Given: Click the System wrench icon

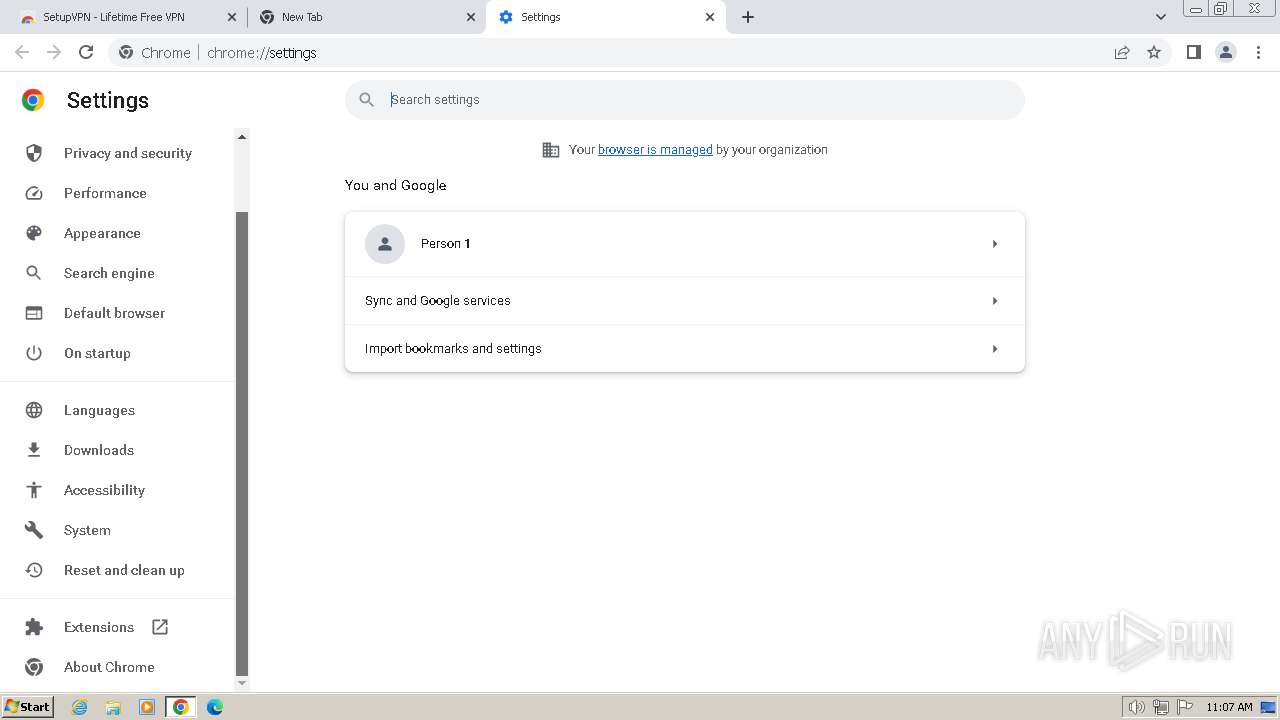Looking at the screenshot, I should point(34,530).
